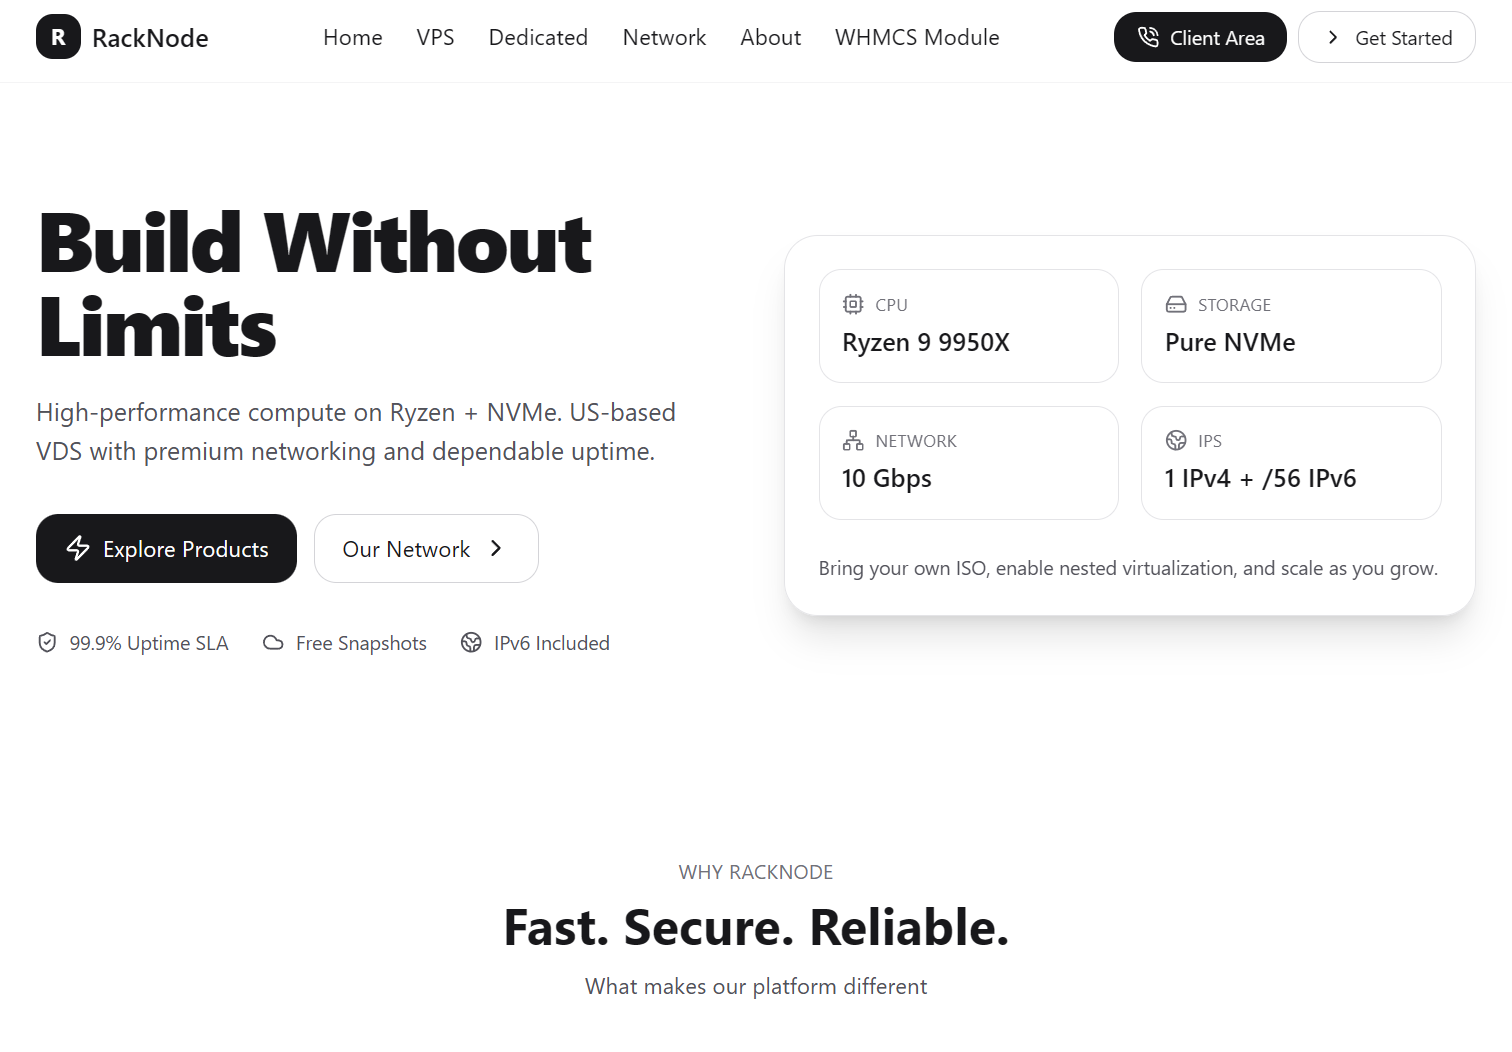Open the WHMCS Module page
Screen dimensions: 1512x1052
917,37
